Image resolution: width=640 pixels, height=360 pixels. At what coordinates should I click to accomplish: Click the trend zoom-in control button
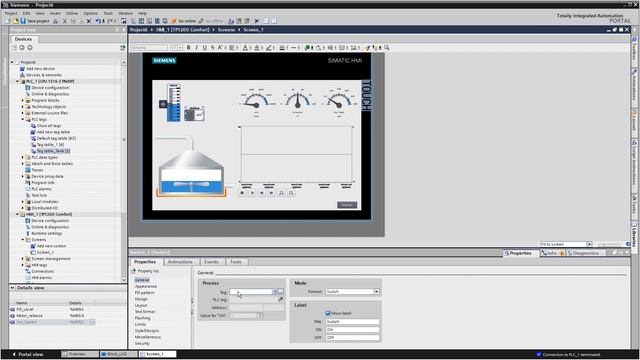(281, 193)
